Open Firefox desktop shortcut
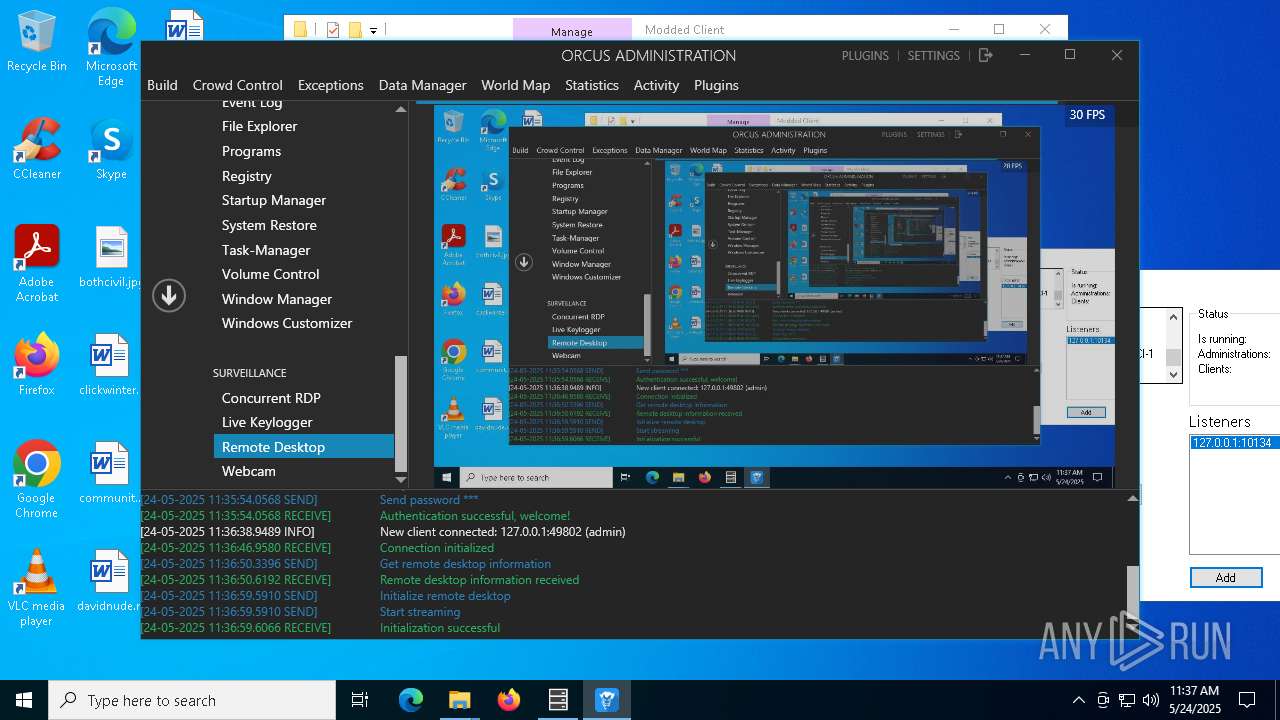1280x720 pixels. click(x=37, y=365)
